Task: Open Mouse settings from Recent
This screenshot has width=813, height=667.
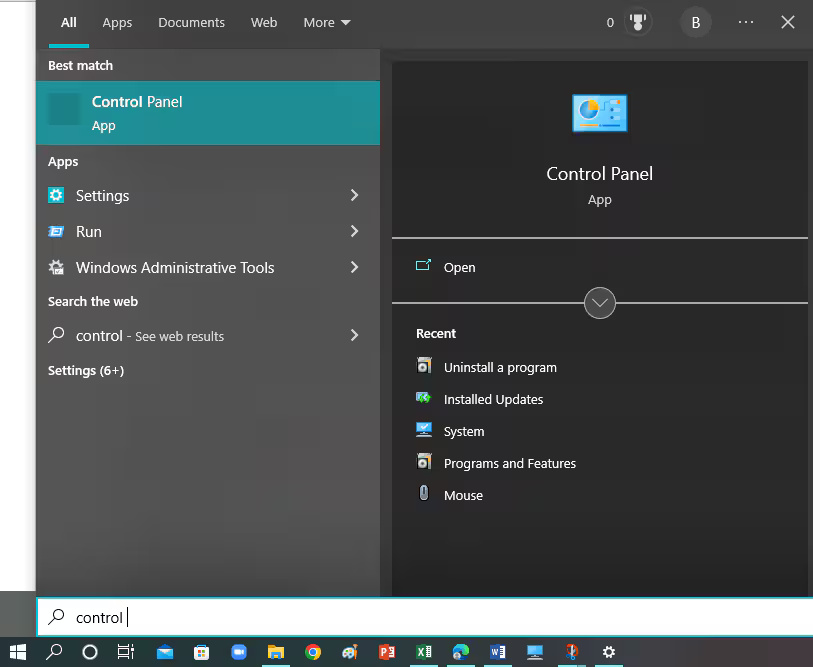Action: (x=463, y=495)
